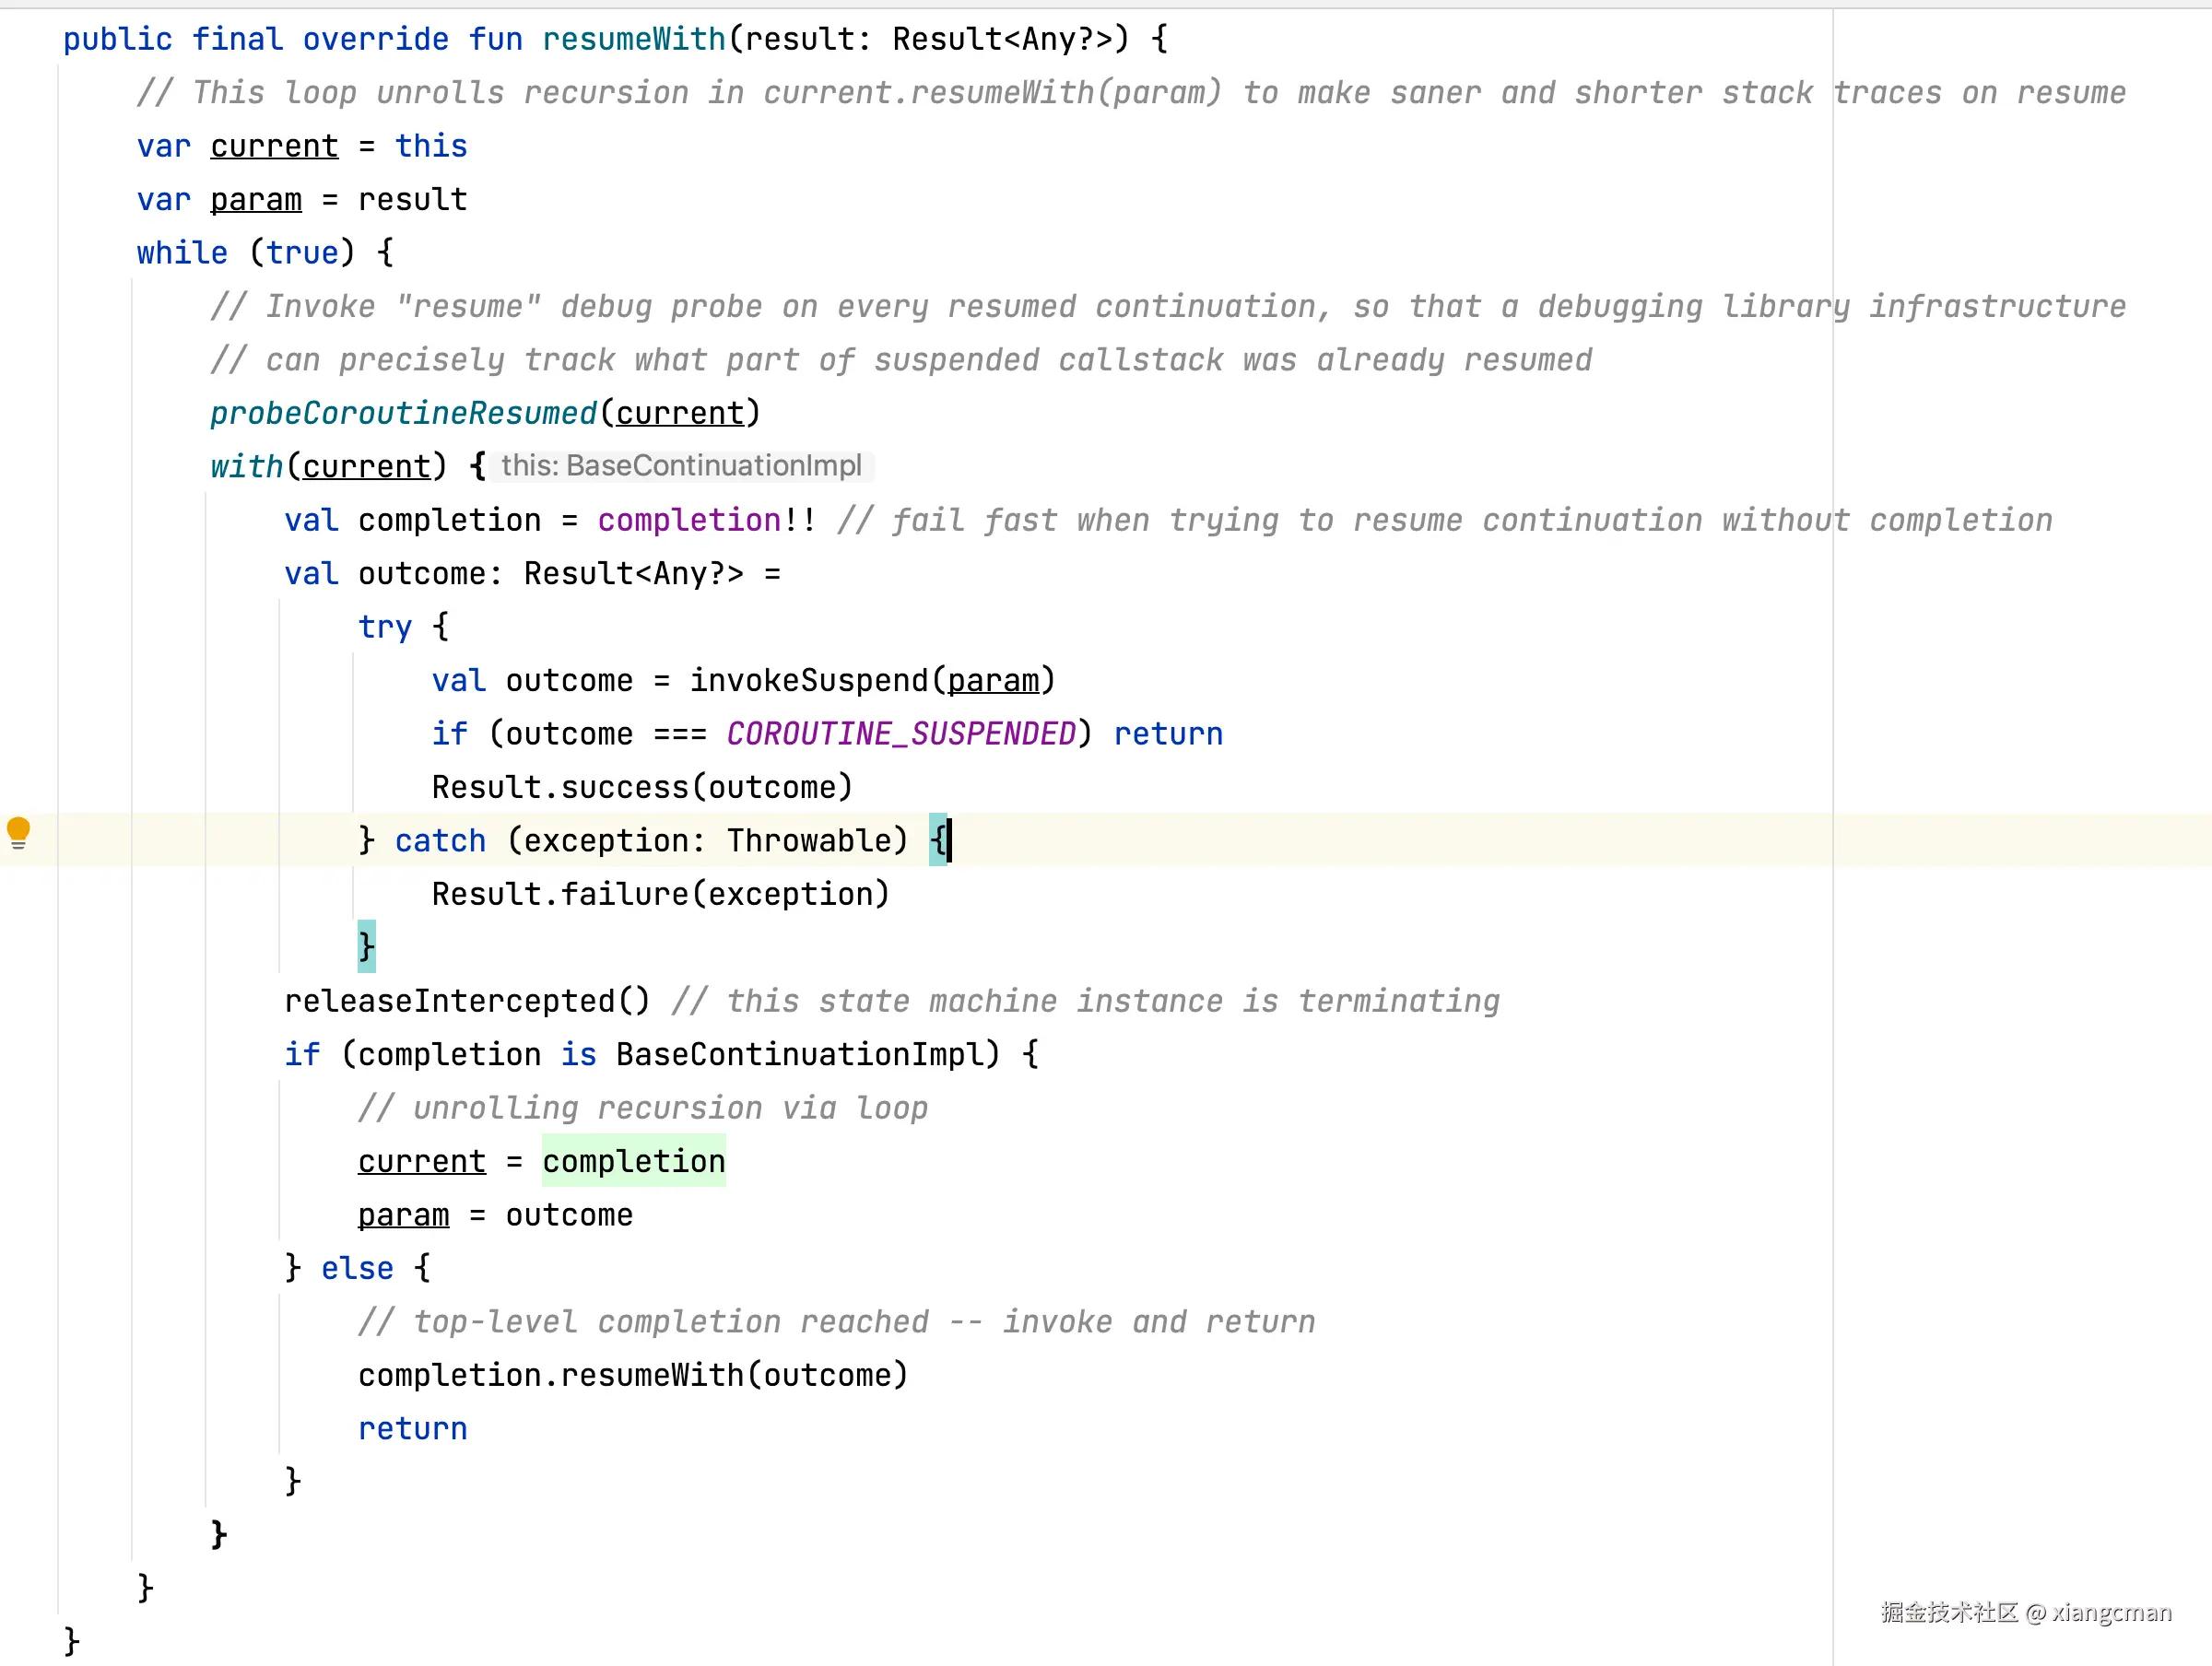The width and height of the screenshot is (2212, 1666).
Task: Click the yellow intention lightbulb icon
Action: click(x=18, y=830)
